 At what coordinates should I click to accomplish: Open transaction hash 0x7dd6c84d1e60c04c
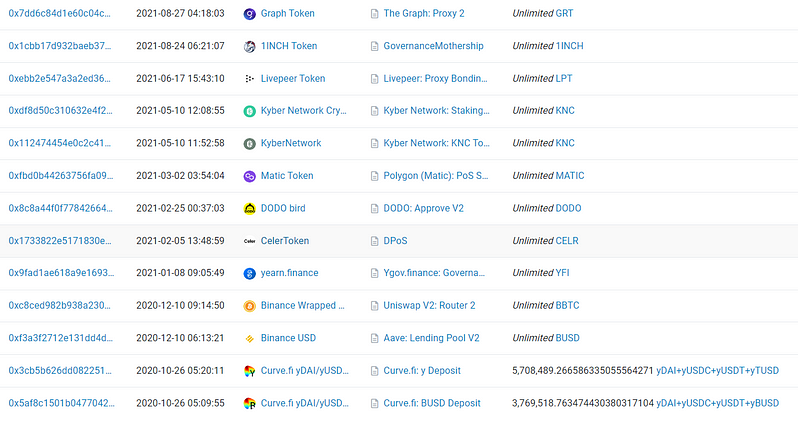coord(60,13)
